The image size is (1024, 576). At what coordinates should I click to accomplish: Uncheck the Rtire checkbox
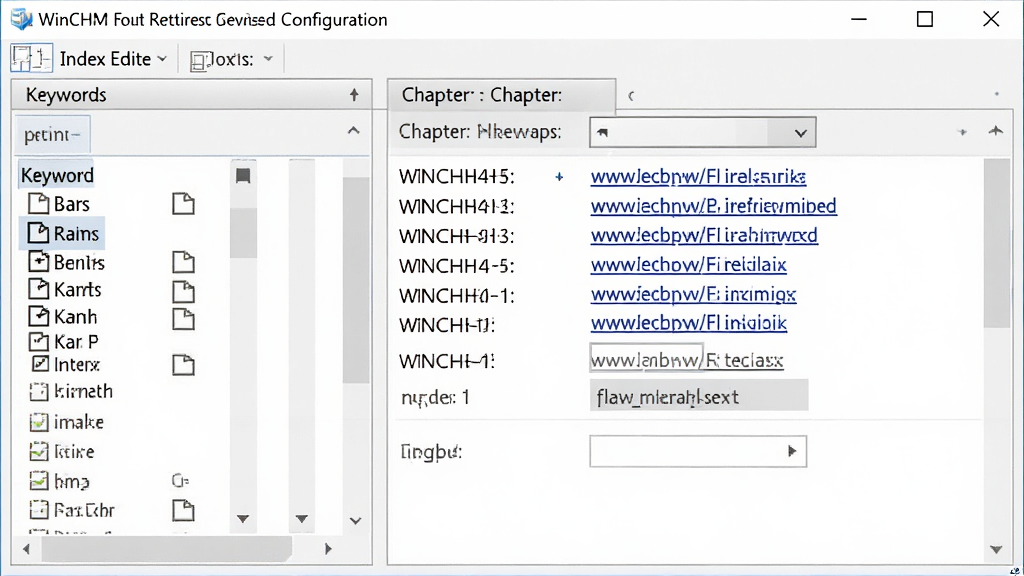tap(39, 451)
